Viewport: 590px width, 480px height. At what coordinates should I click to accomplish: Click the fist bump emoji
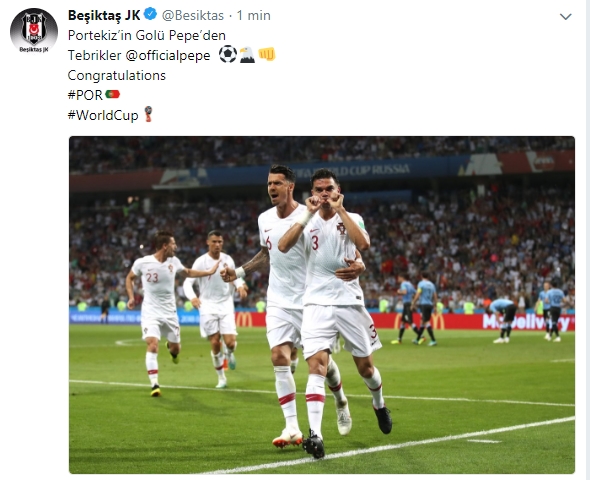point(267,54)
